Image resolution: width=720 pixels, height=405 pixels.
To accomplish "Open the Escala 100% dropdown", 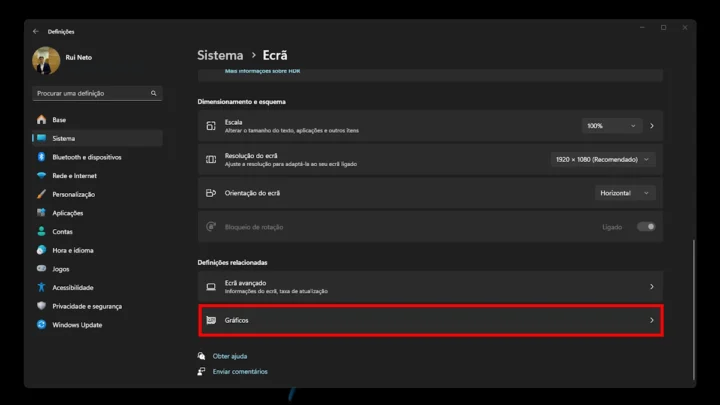I will click(612, 126).
